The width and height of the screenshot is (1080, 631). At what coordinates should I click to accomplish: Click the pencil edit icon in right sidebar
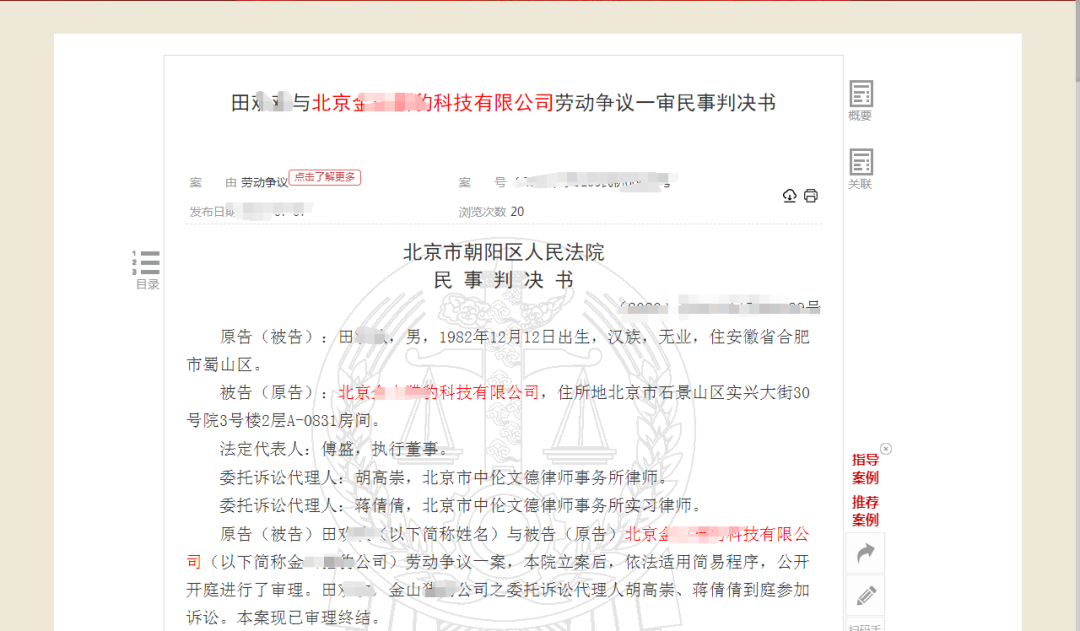click(x=865, y=596)
